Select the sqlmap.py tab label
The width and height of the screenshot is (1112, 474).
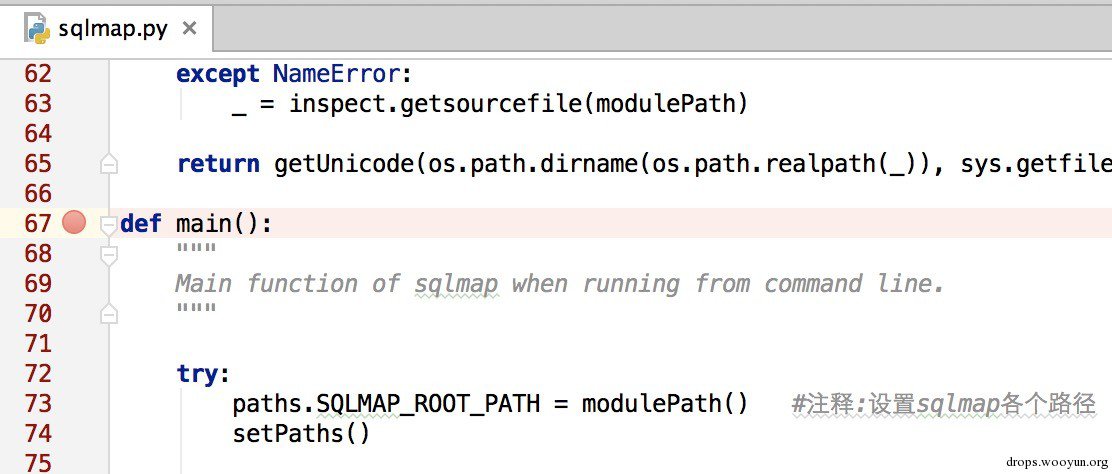pos(112,29)
